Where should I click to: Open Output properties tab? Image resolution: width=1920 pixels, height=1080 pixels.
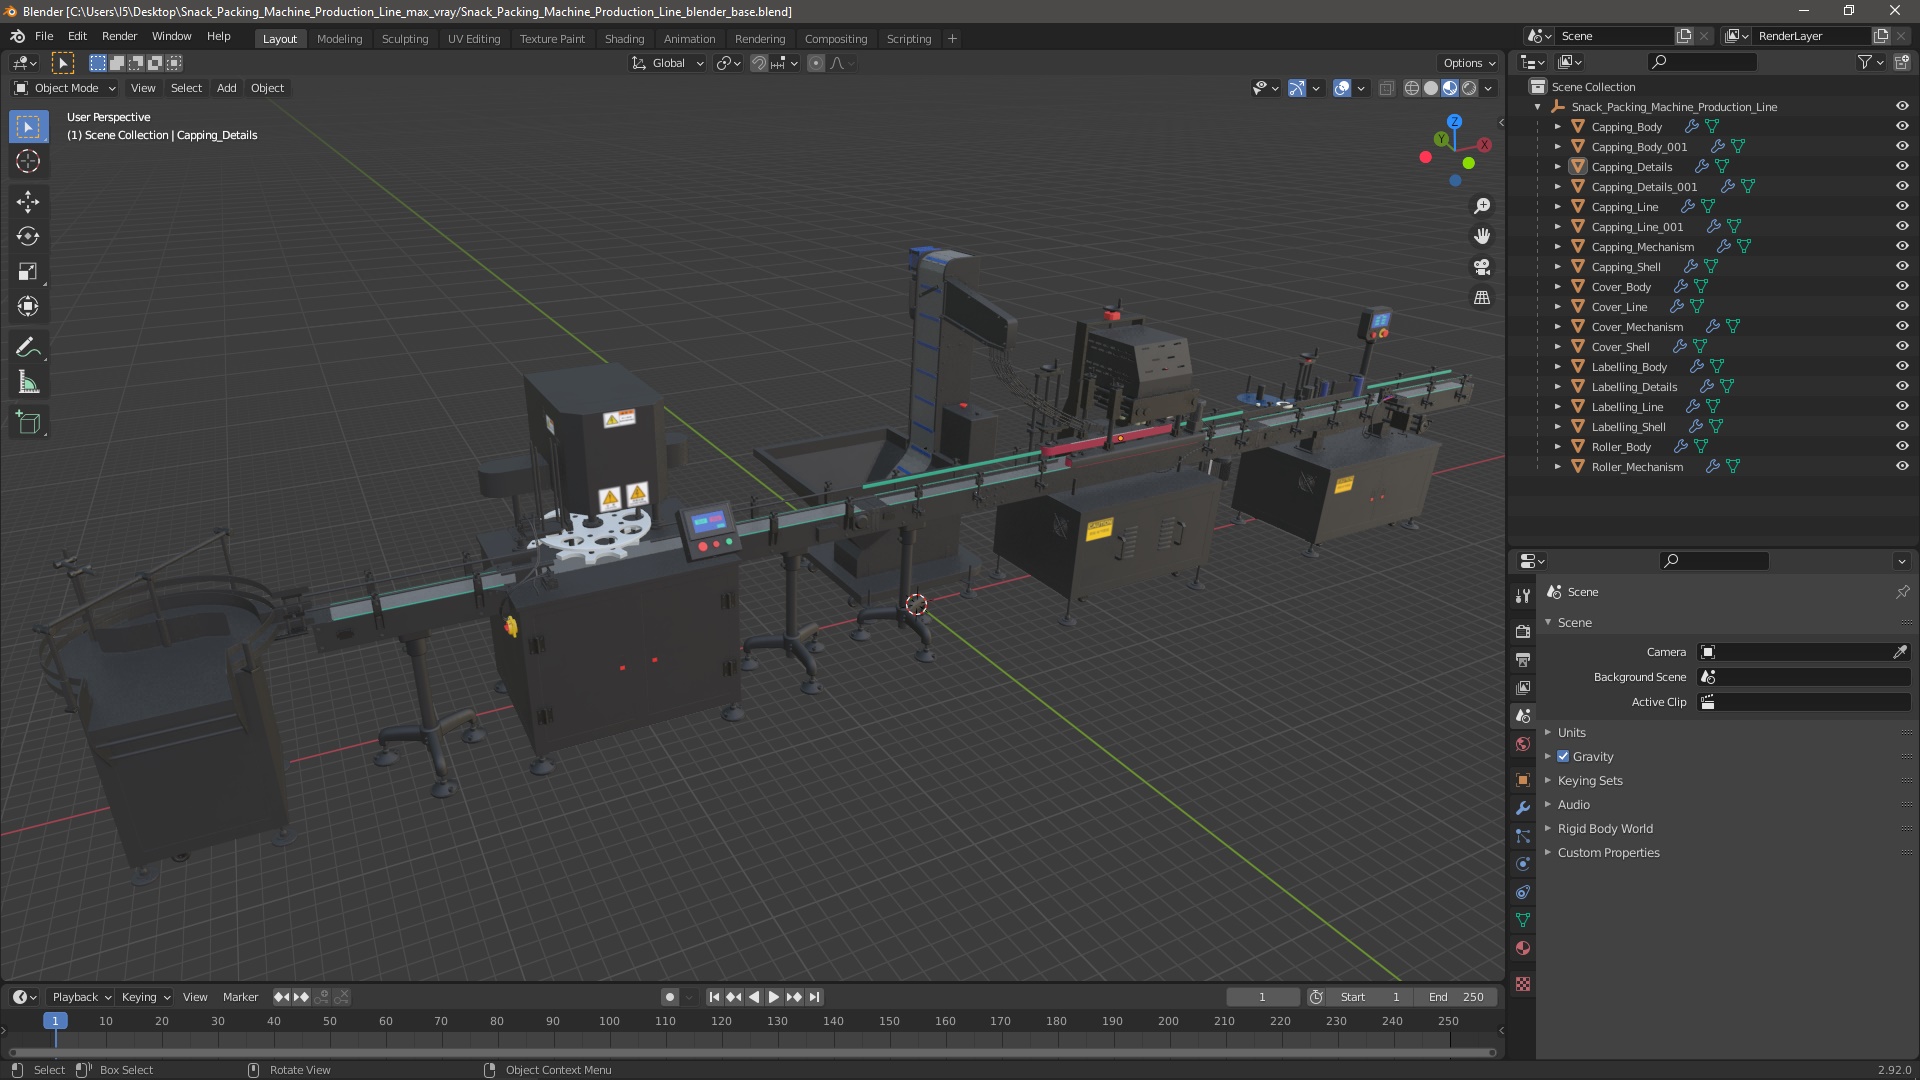coord(1523,660)
